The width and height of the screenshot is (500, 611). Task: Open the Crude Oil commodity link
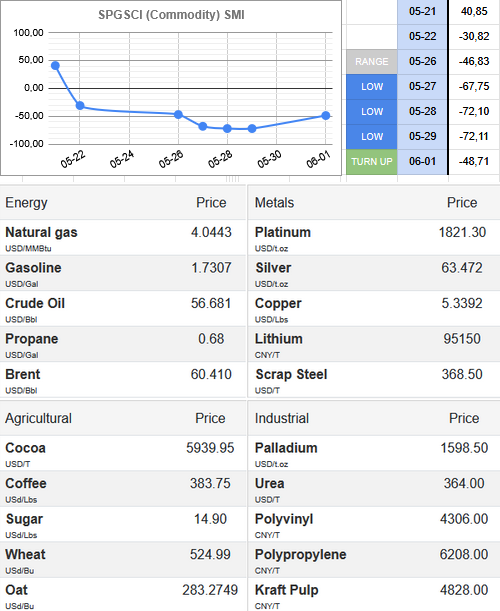click(35, 303)
